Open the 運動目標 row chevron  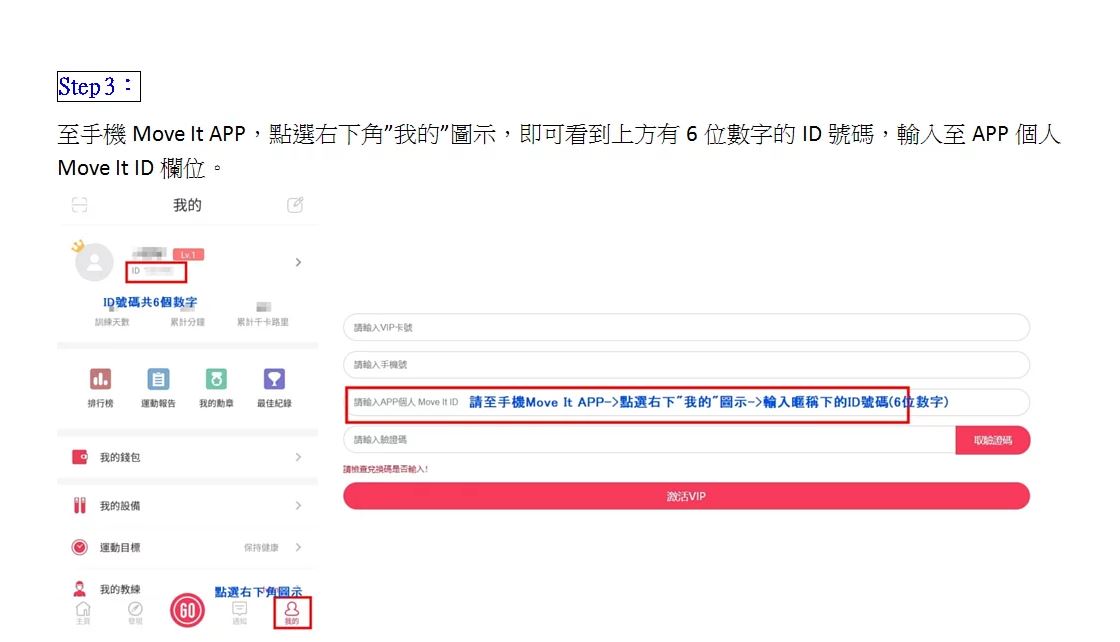coord(298,547)
